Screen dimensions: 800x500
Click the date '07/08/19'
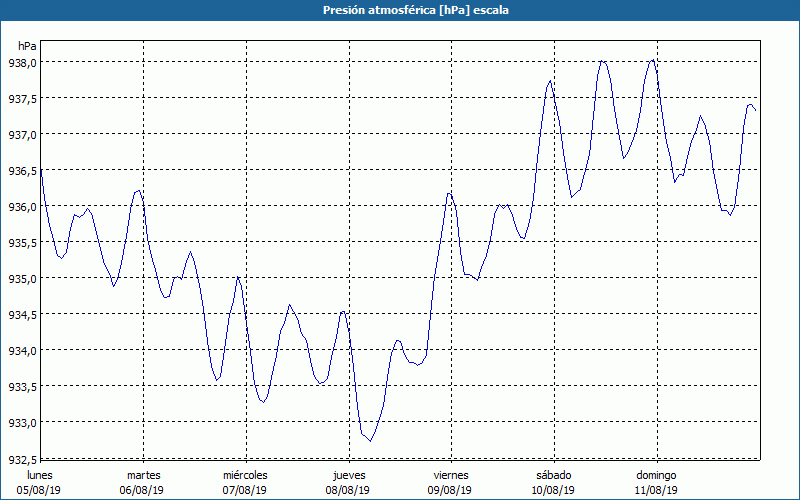tap(244, 490)
